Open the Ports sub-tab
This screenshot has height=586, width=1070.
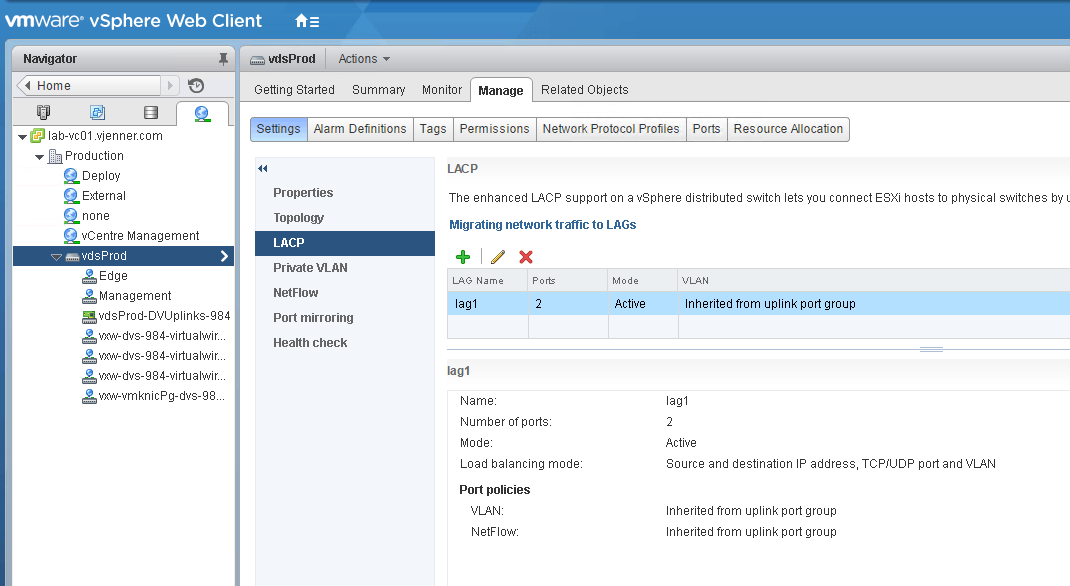[706, 129]
